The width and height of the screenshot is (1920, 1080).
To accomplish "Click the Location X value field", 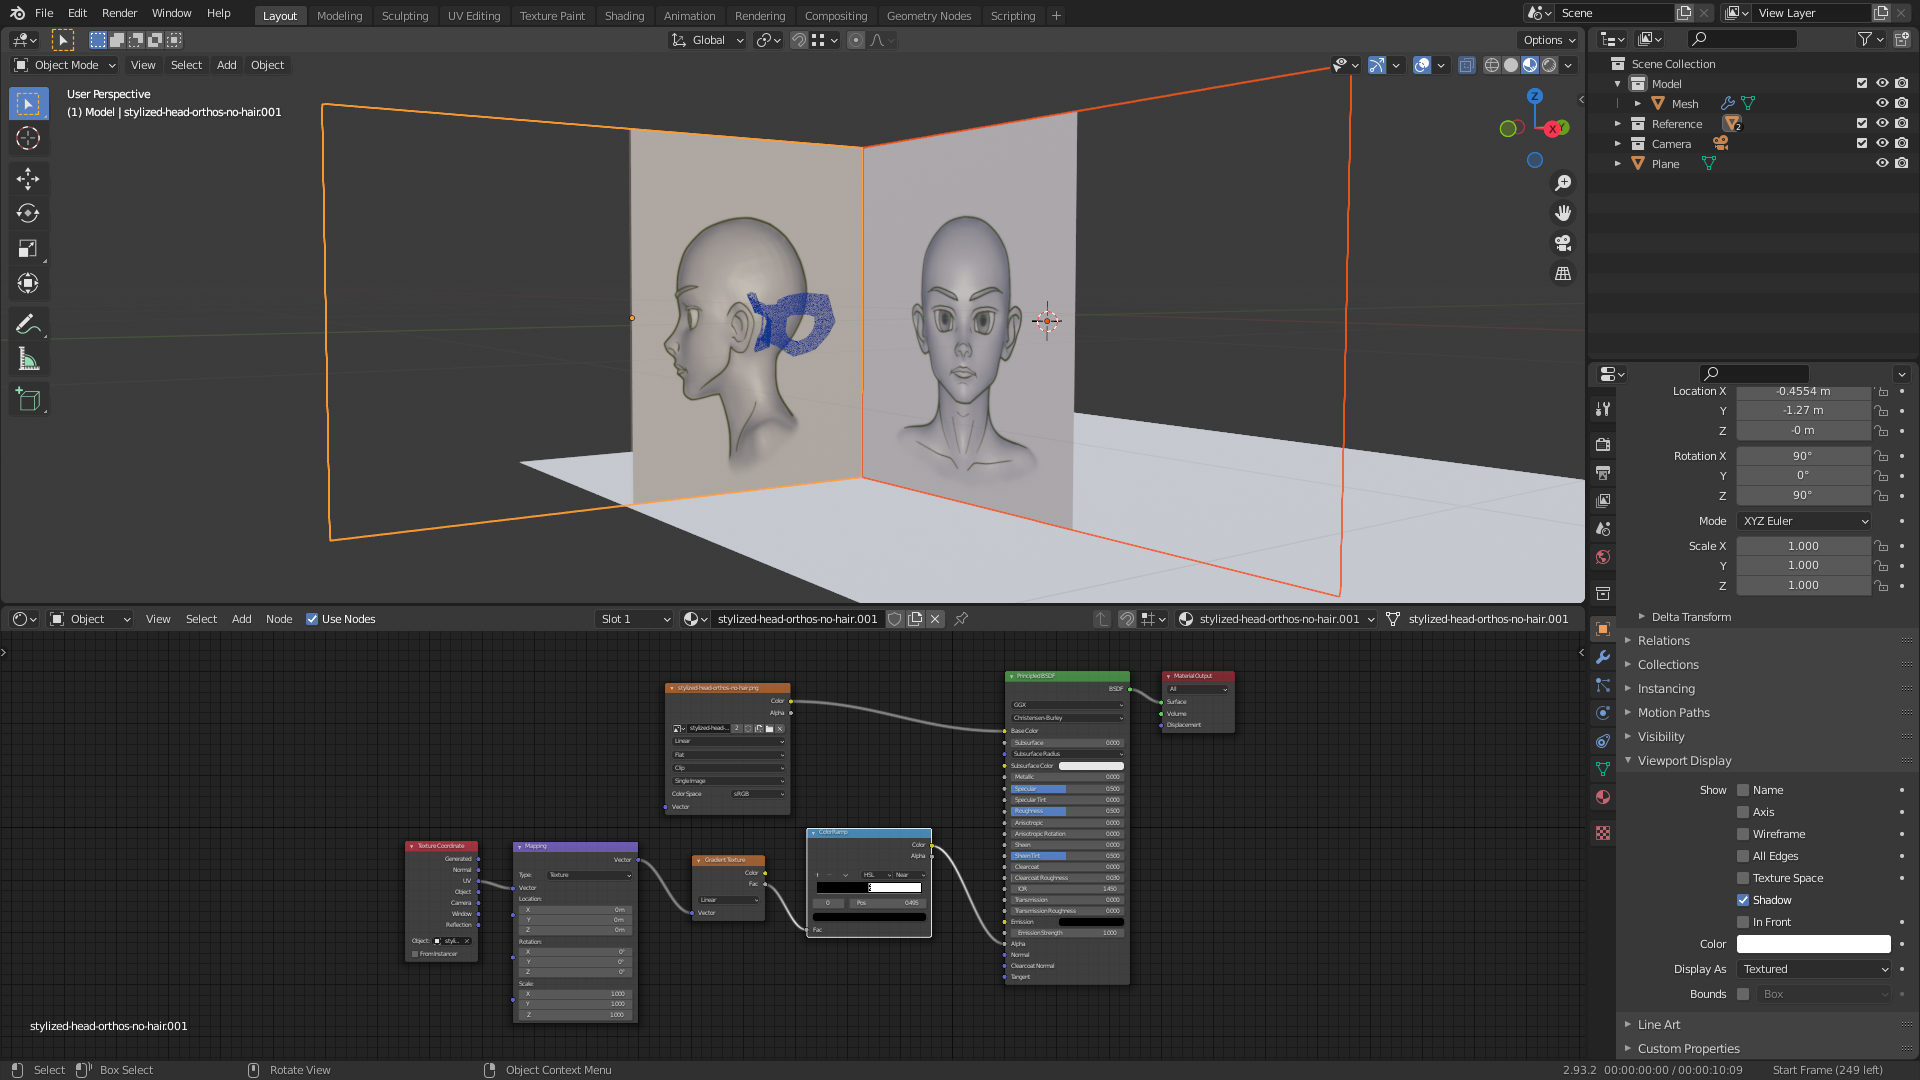I will point(1803,391).
